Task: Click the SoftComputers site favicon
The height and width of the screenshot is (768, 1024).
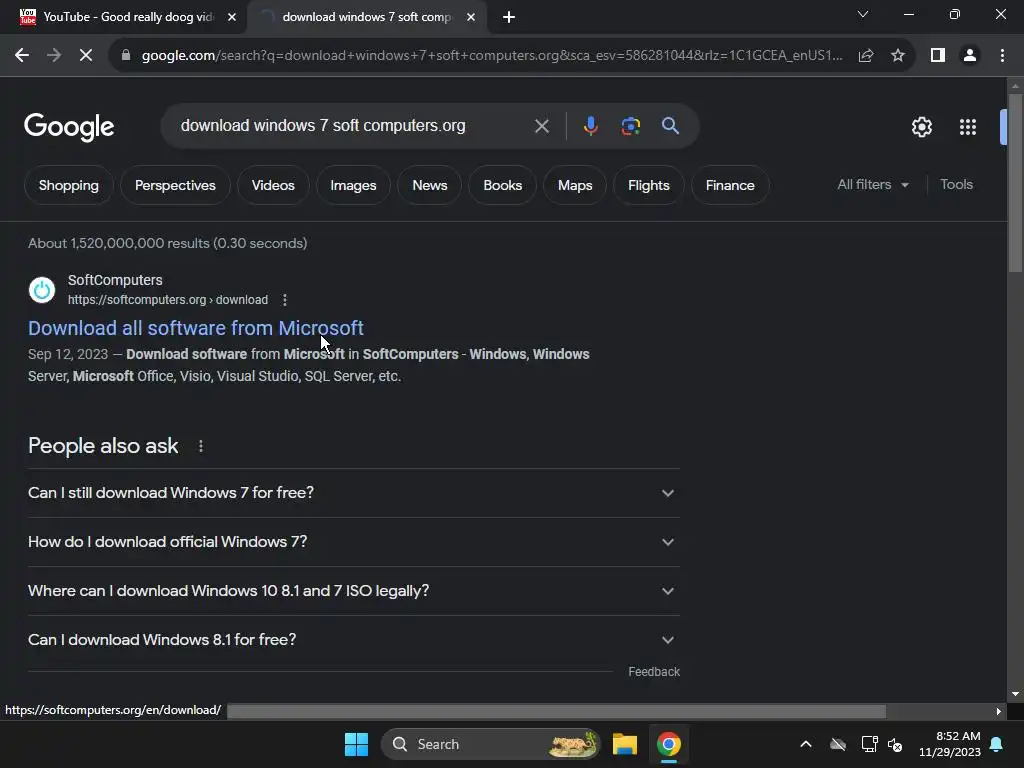Action: point(42,290)
